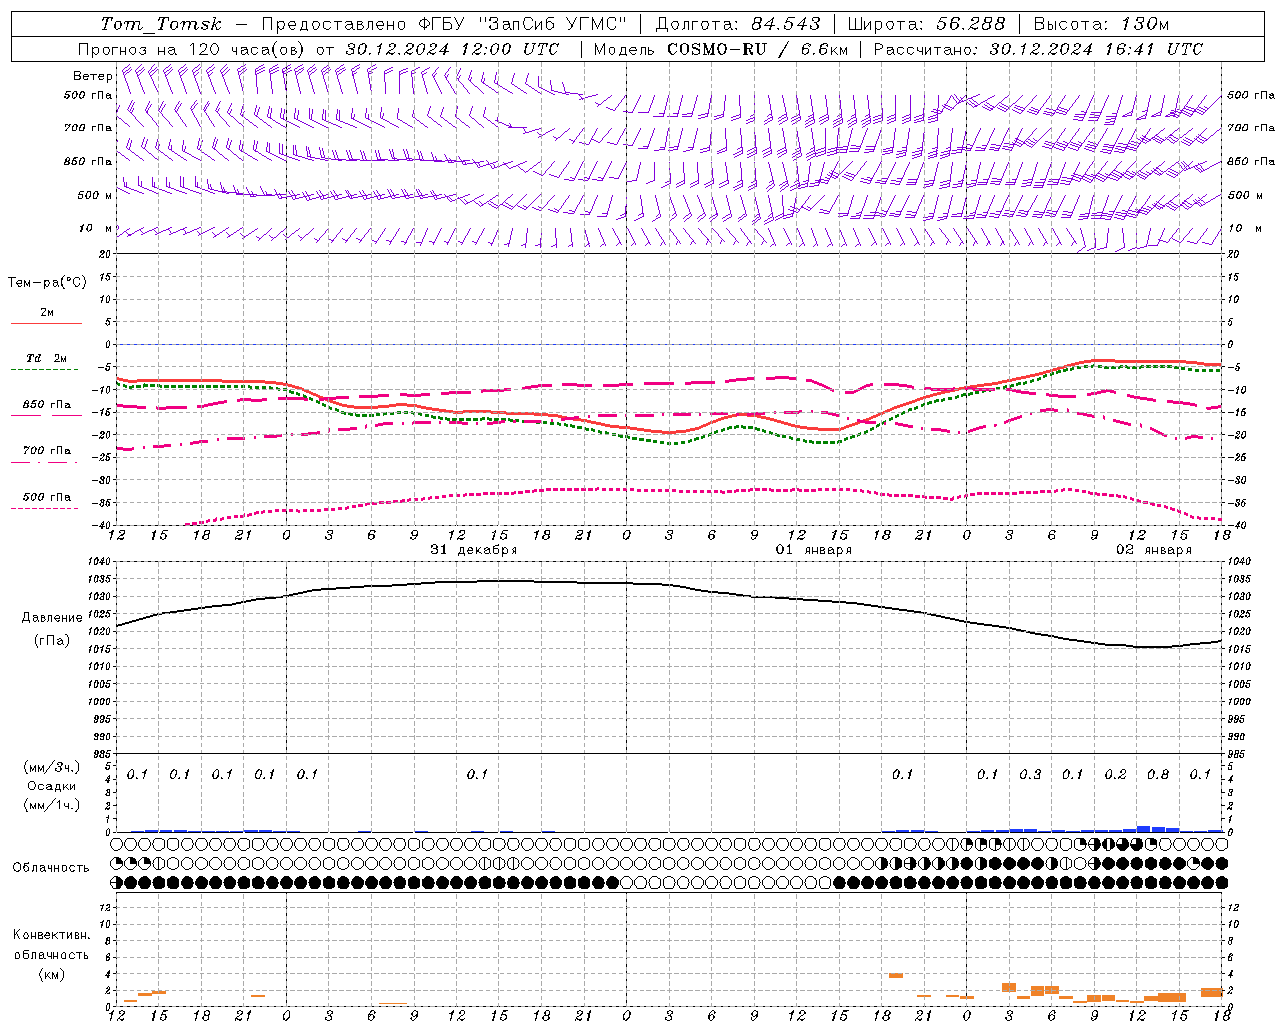Click the Тем-ра(°C) axis label
The height and width of the screenshot is (1024, 1280).
tap(47, 283)
